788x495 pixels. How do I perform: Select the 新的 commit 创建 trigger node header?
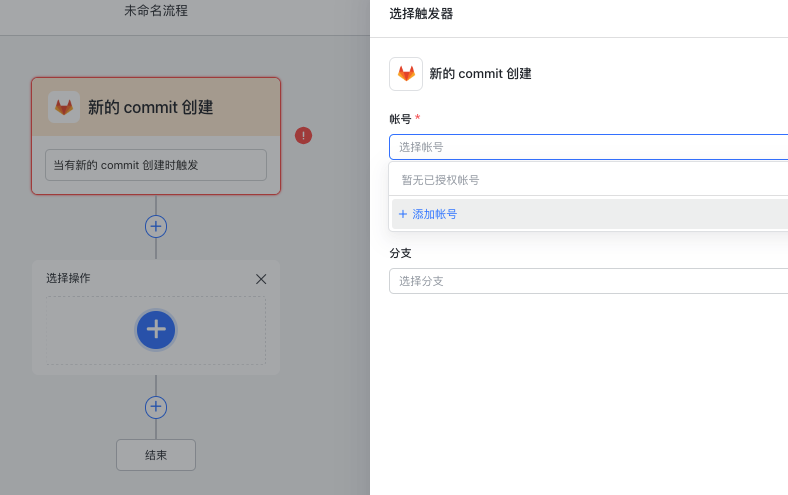coord(156,107)
